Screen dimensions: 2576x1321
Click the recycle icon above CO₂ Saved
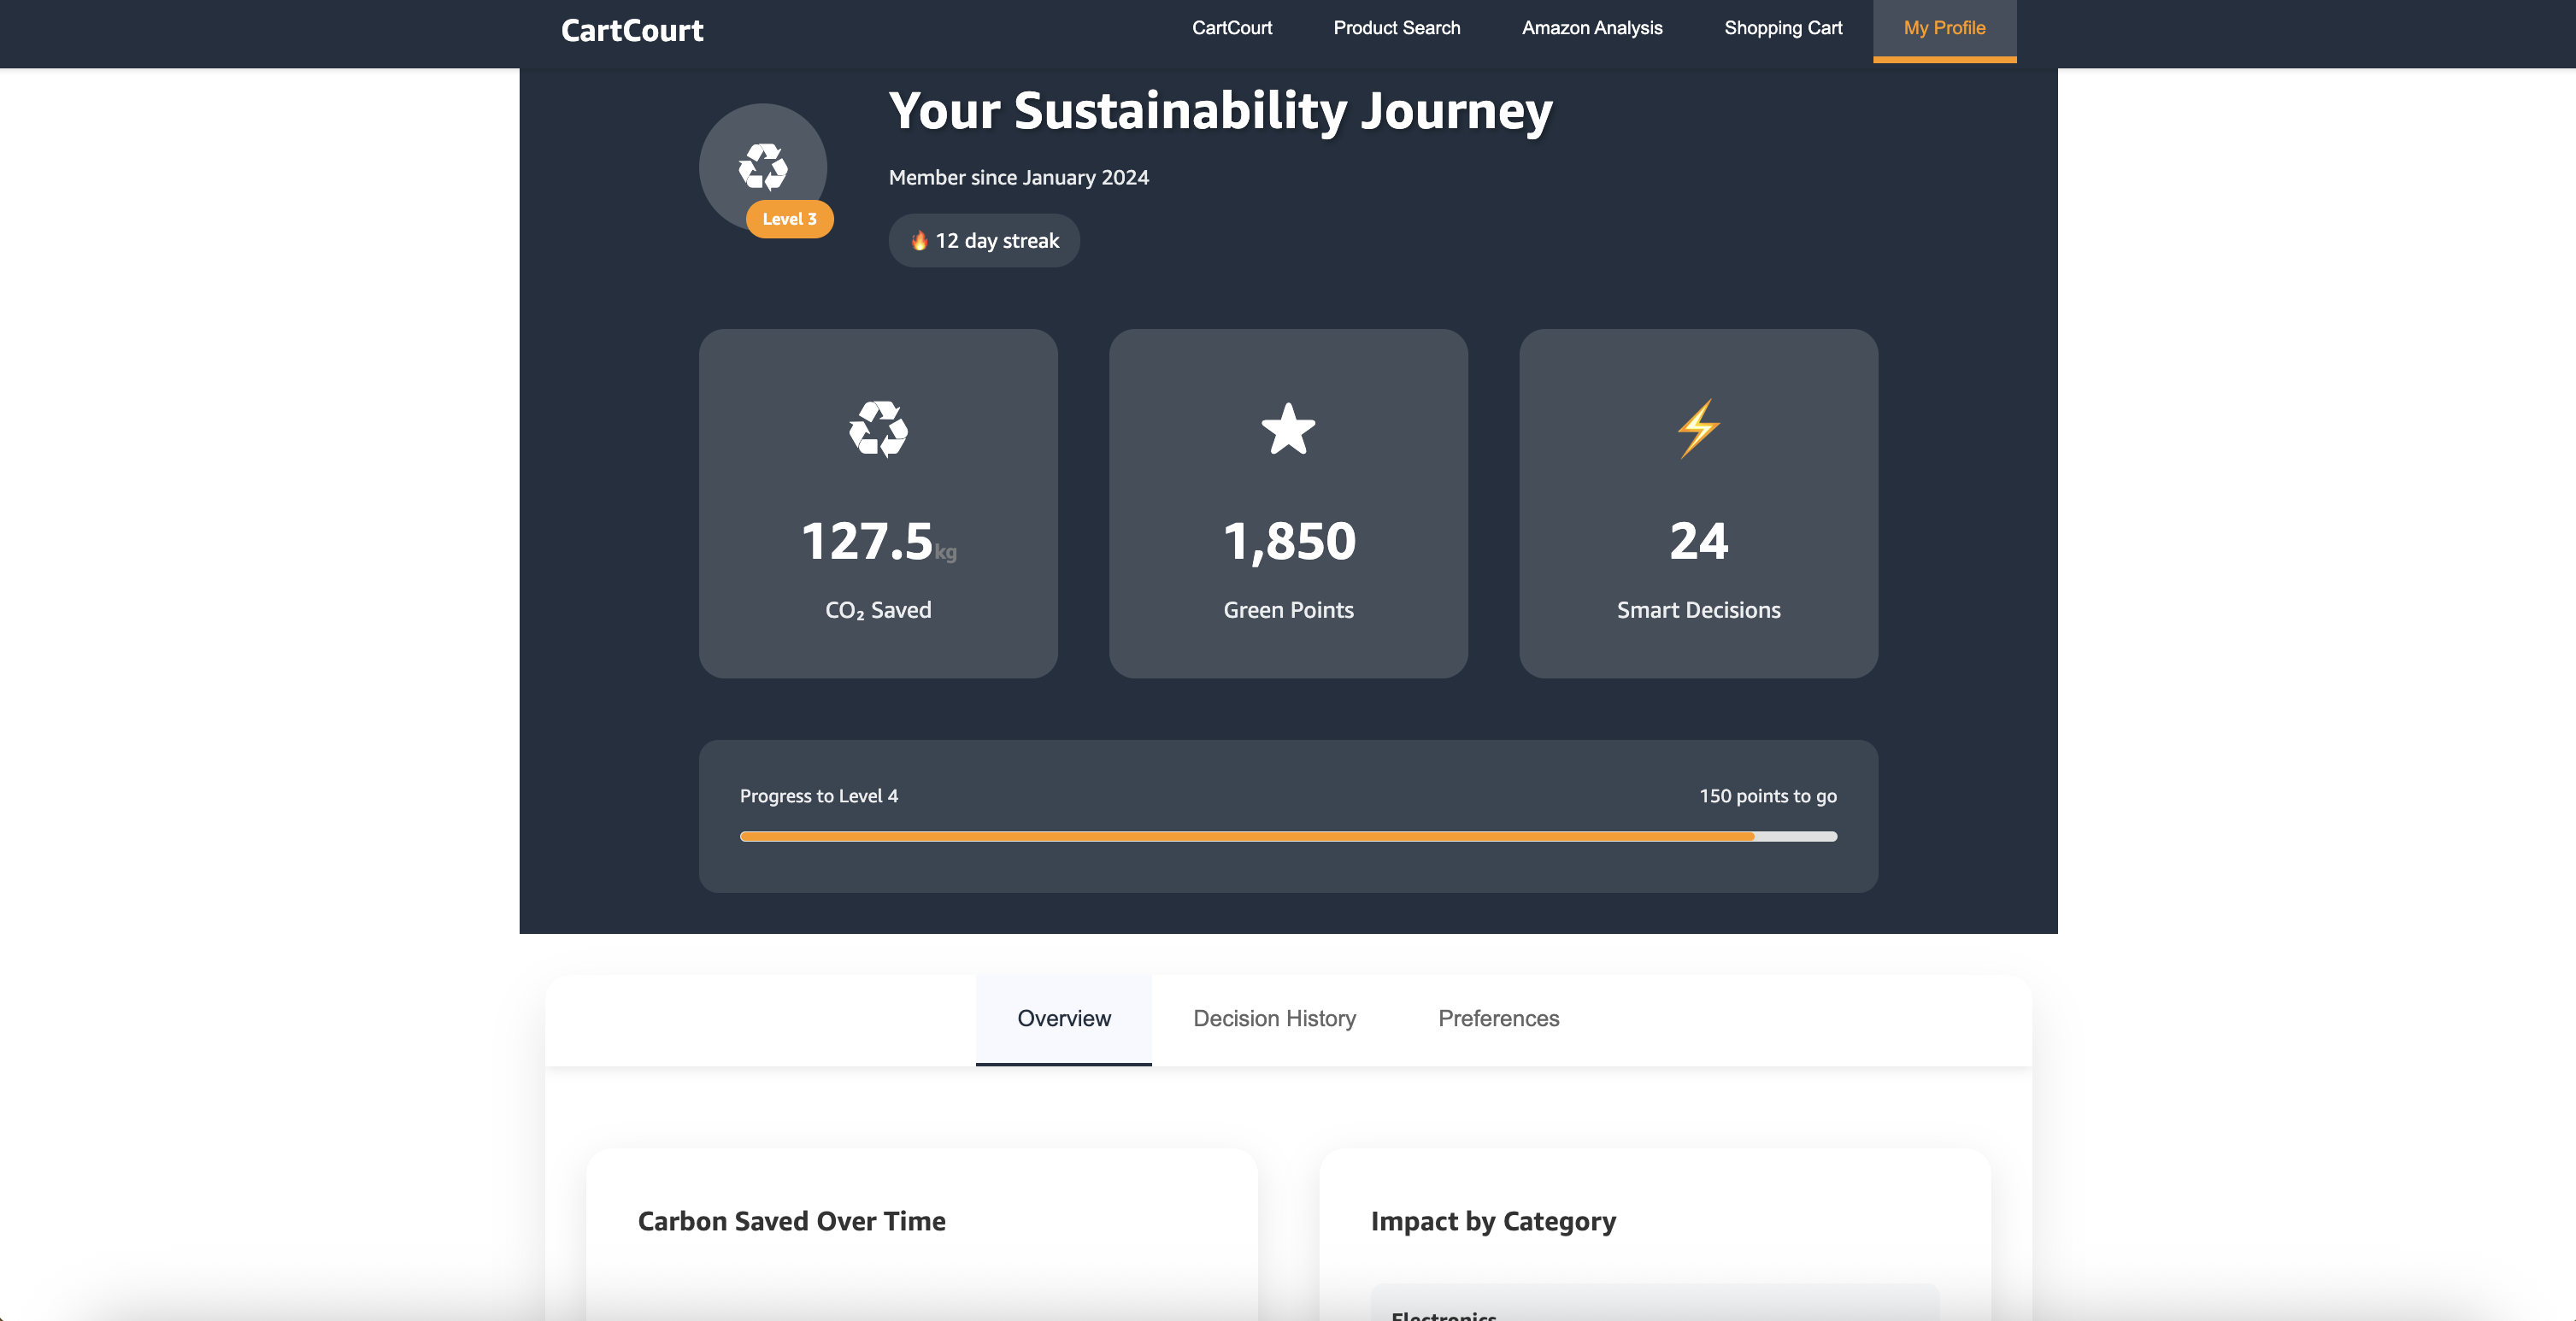coord(877,429)
